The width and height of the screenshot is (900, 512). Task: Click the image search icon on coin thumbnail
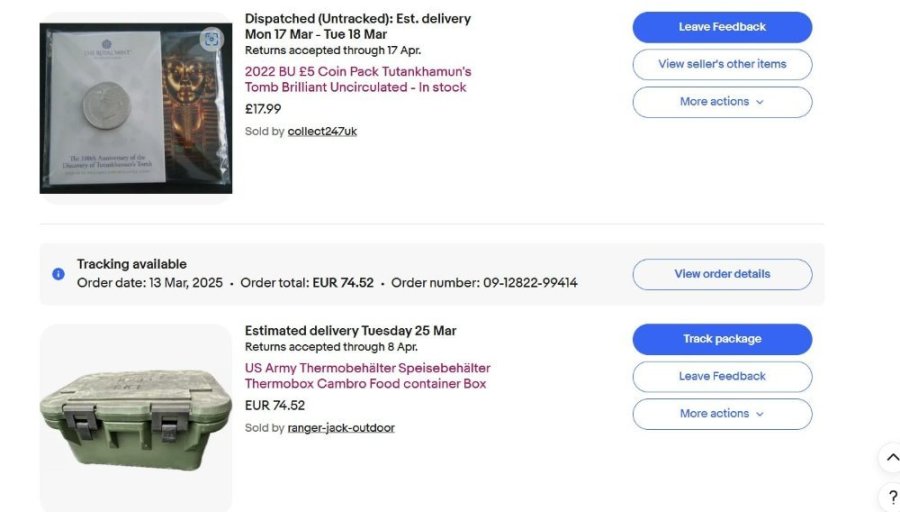click(x=211, y=39)
